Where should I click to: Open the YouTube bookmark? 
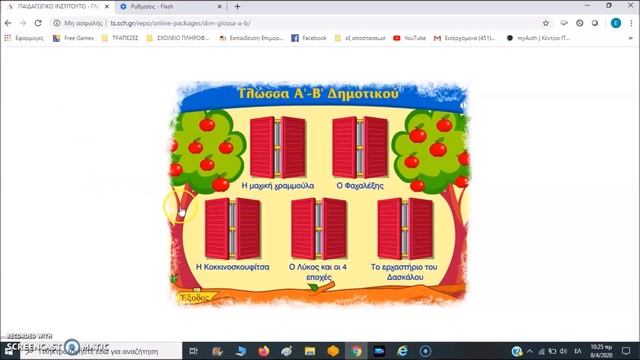pos(409,38)
